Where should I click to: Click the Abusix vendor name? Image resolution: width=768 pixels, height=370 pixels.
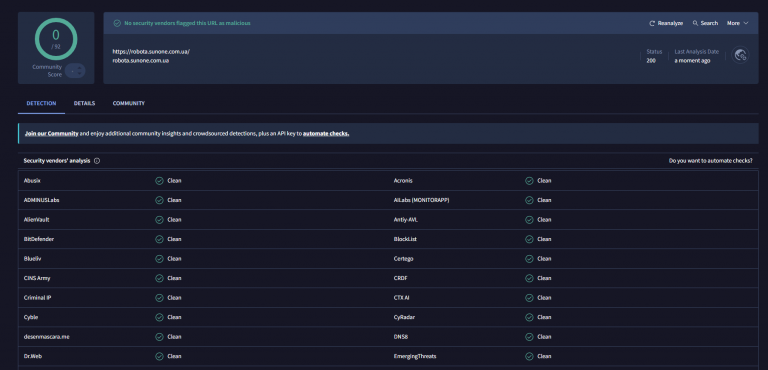pos(32,180)
